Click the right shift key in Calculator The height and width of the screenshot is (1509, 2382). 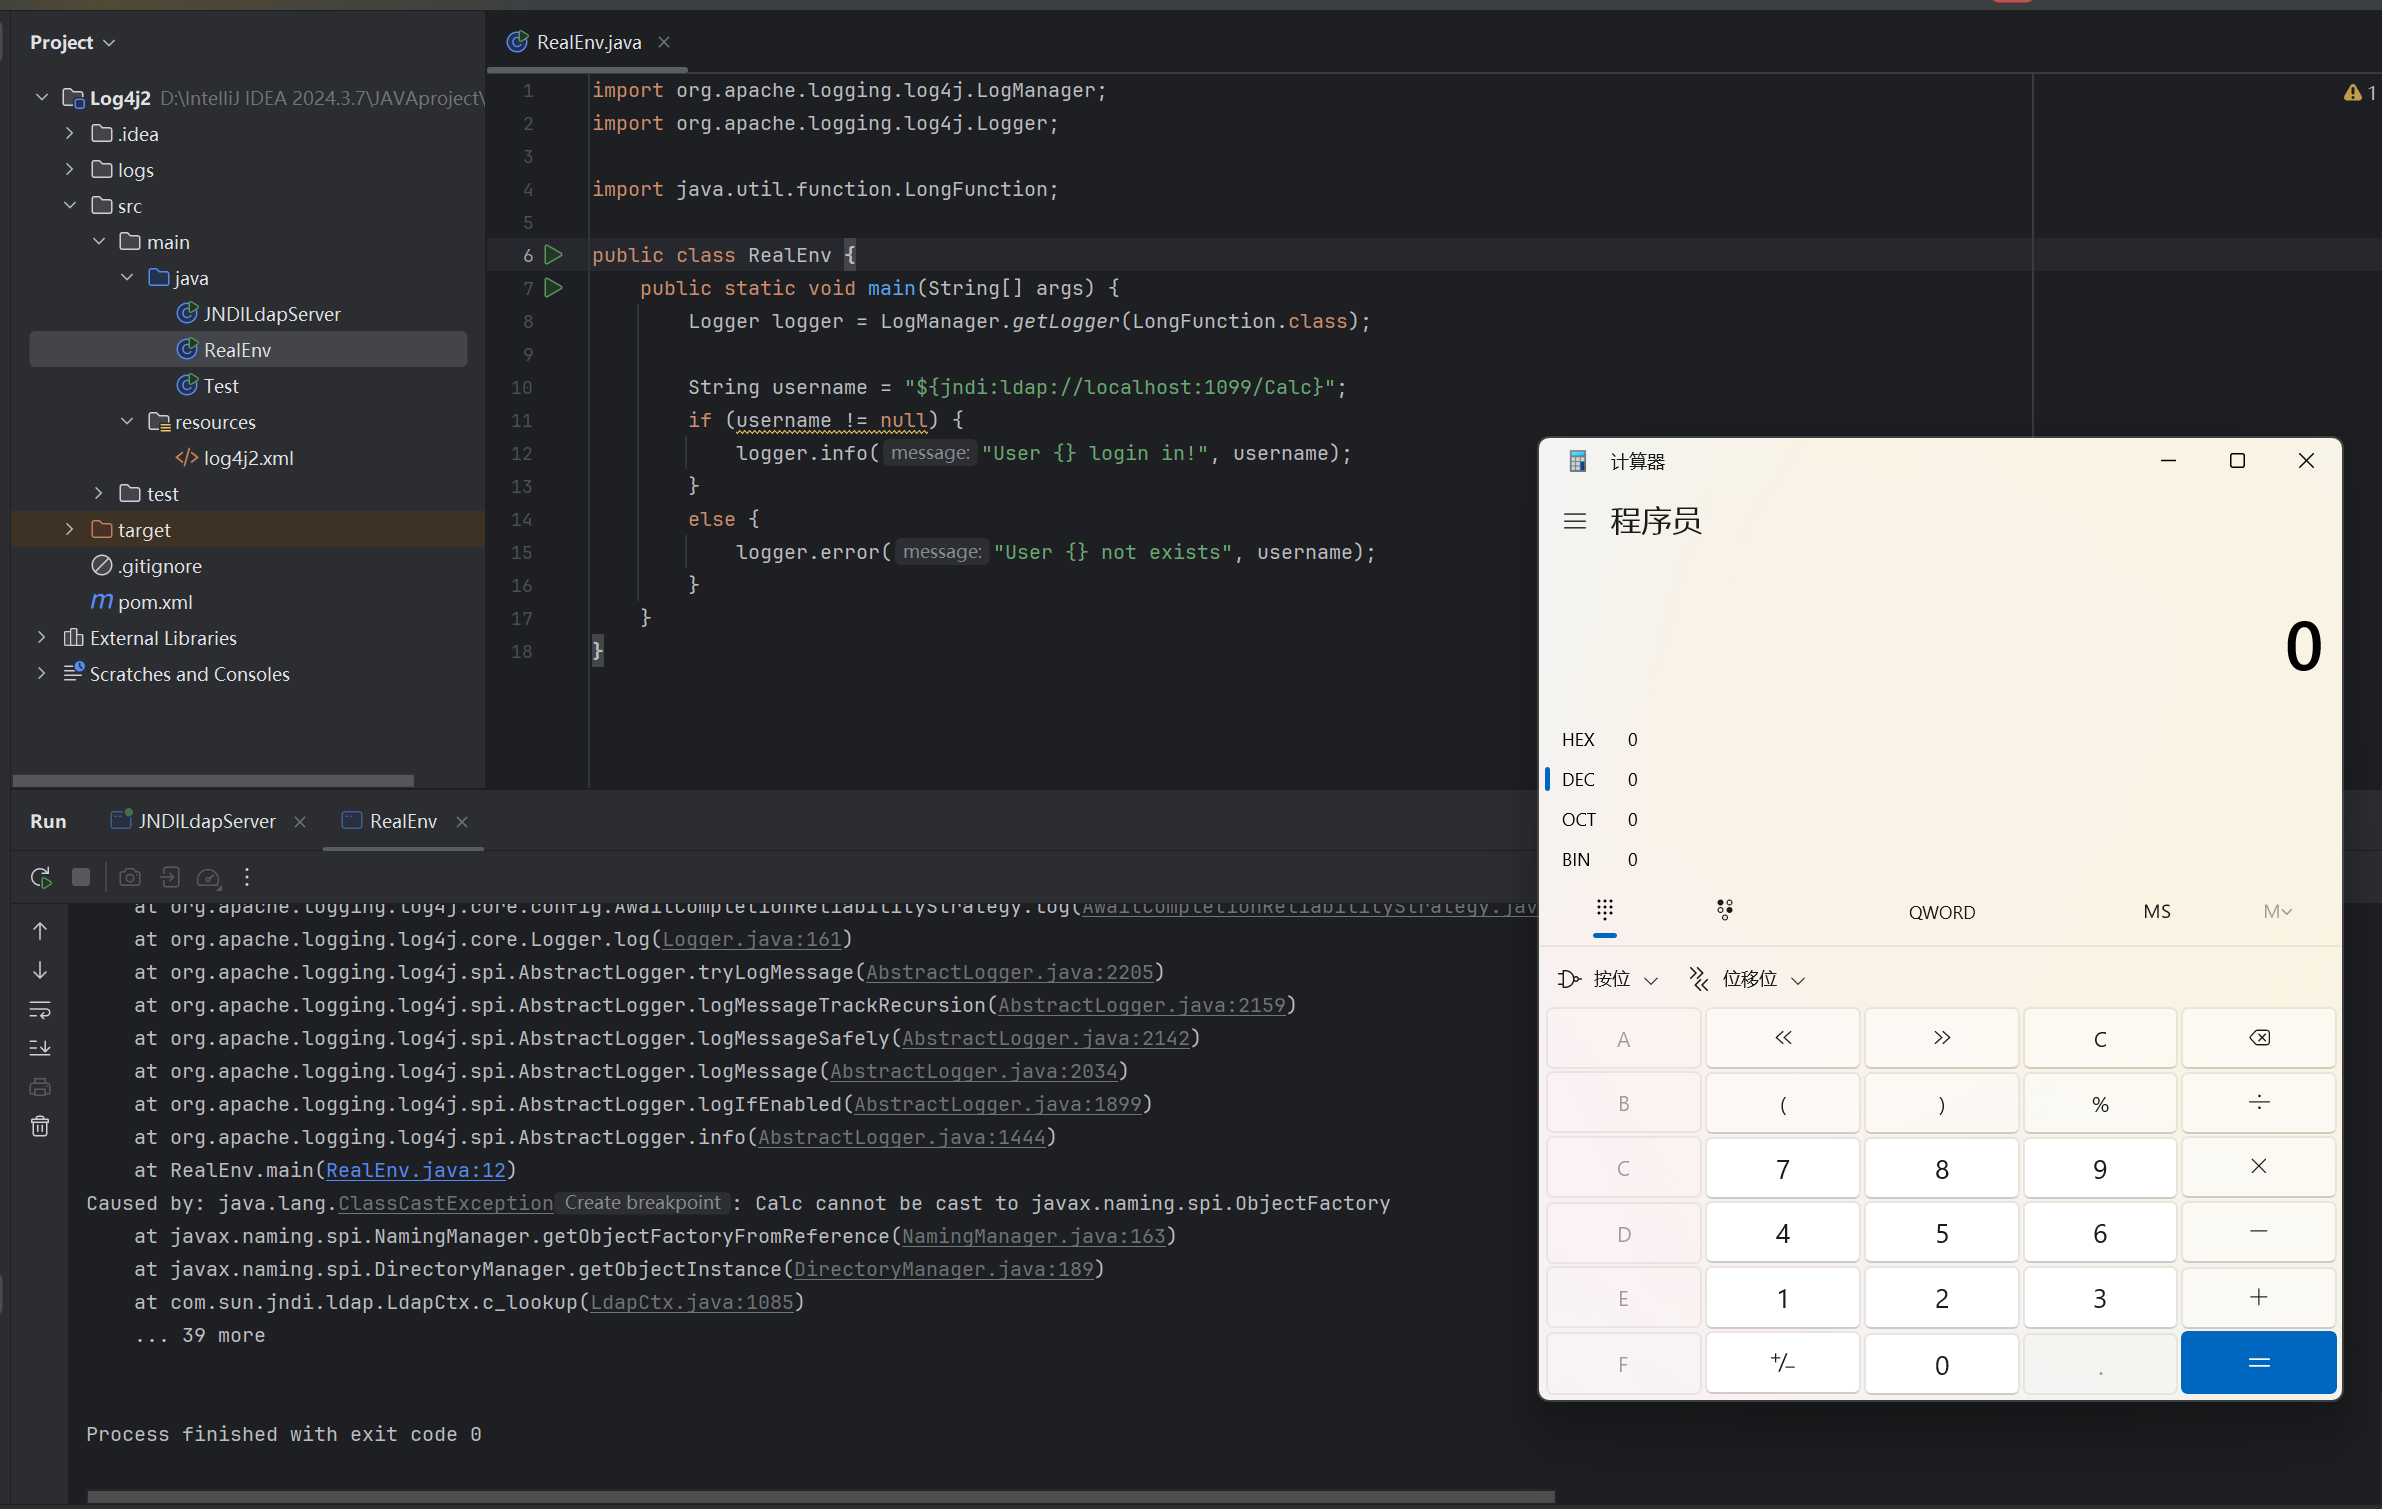point(1942,1038)
